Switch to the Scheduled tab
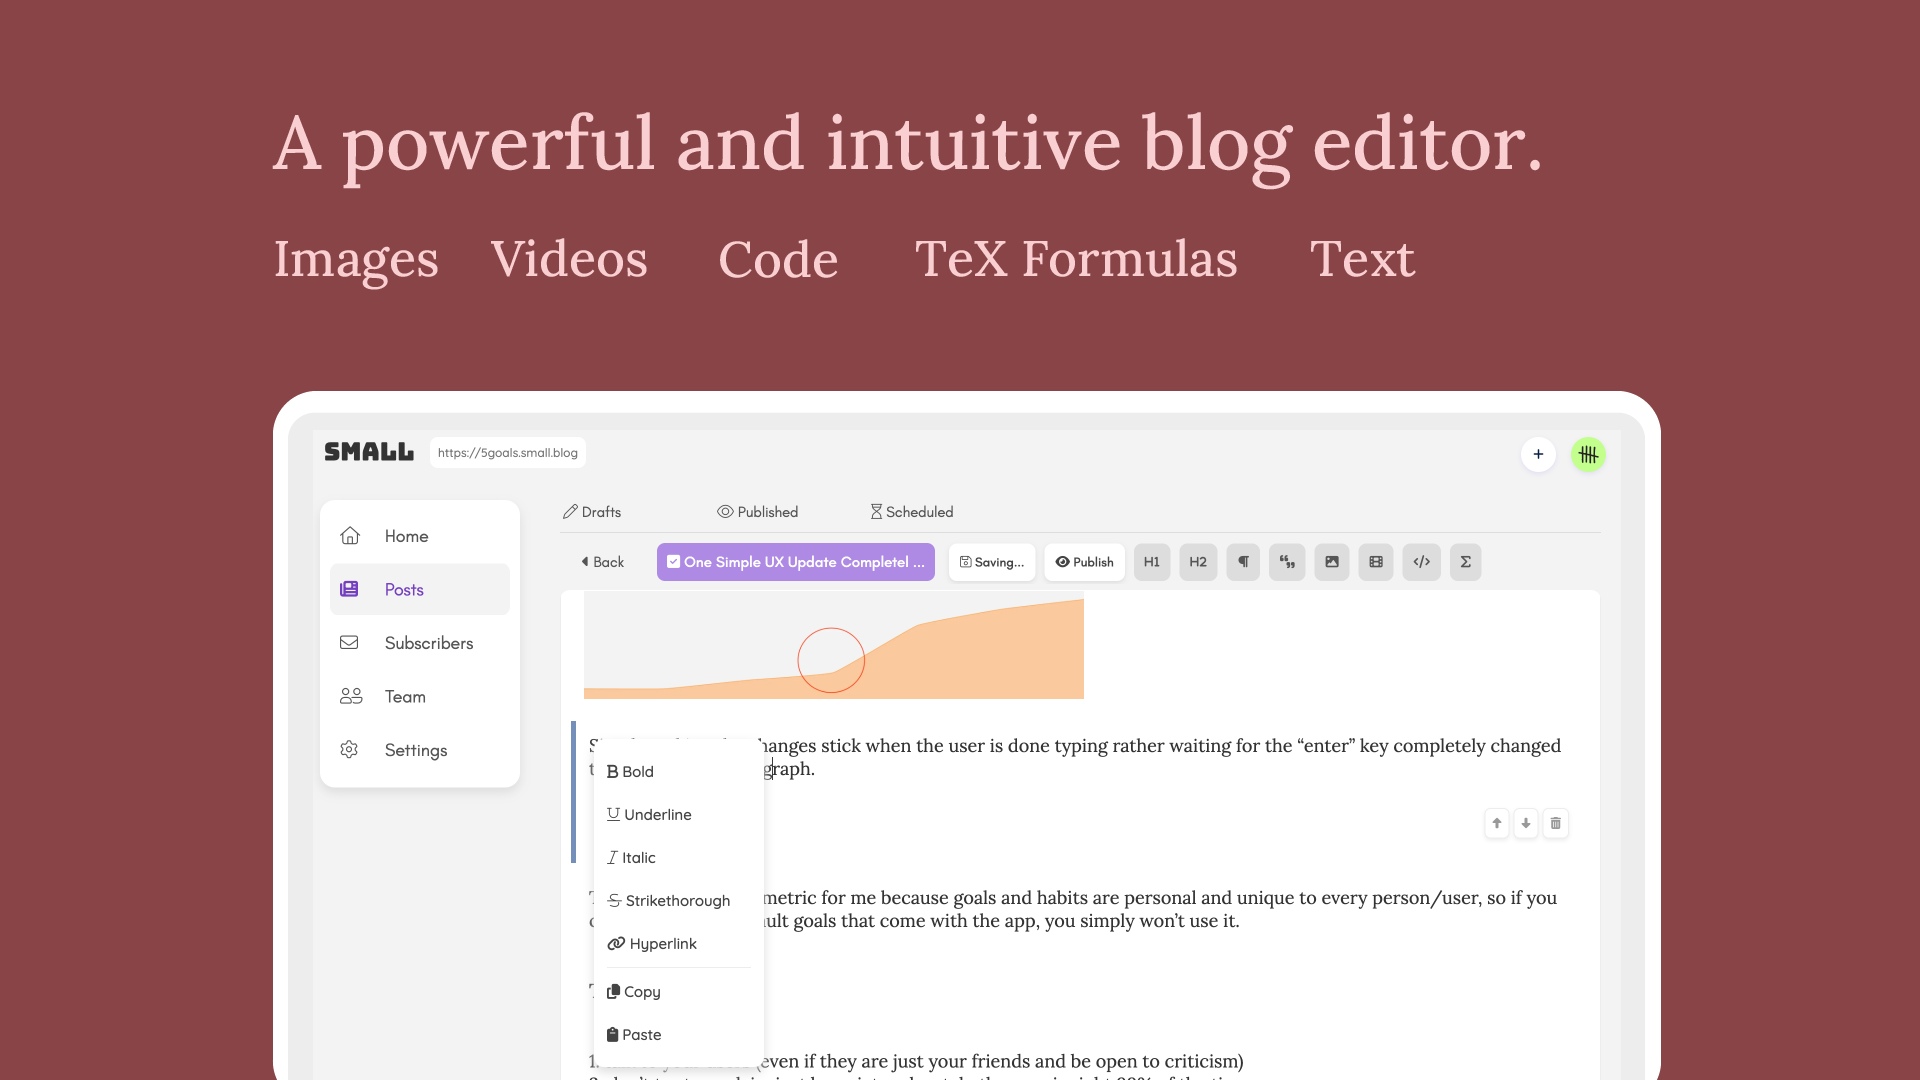 (911, 512)
